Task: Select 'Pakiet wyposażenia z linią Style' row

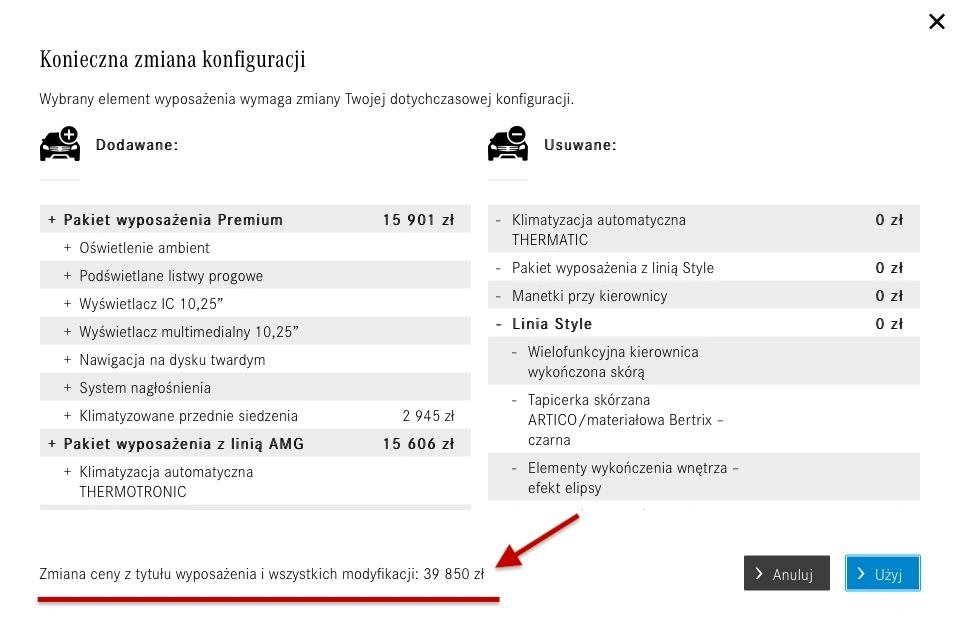Action: click(x=704, y=267)
